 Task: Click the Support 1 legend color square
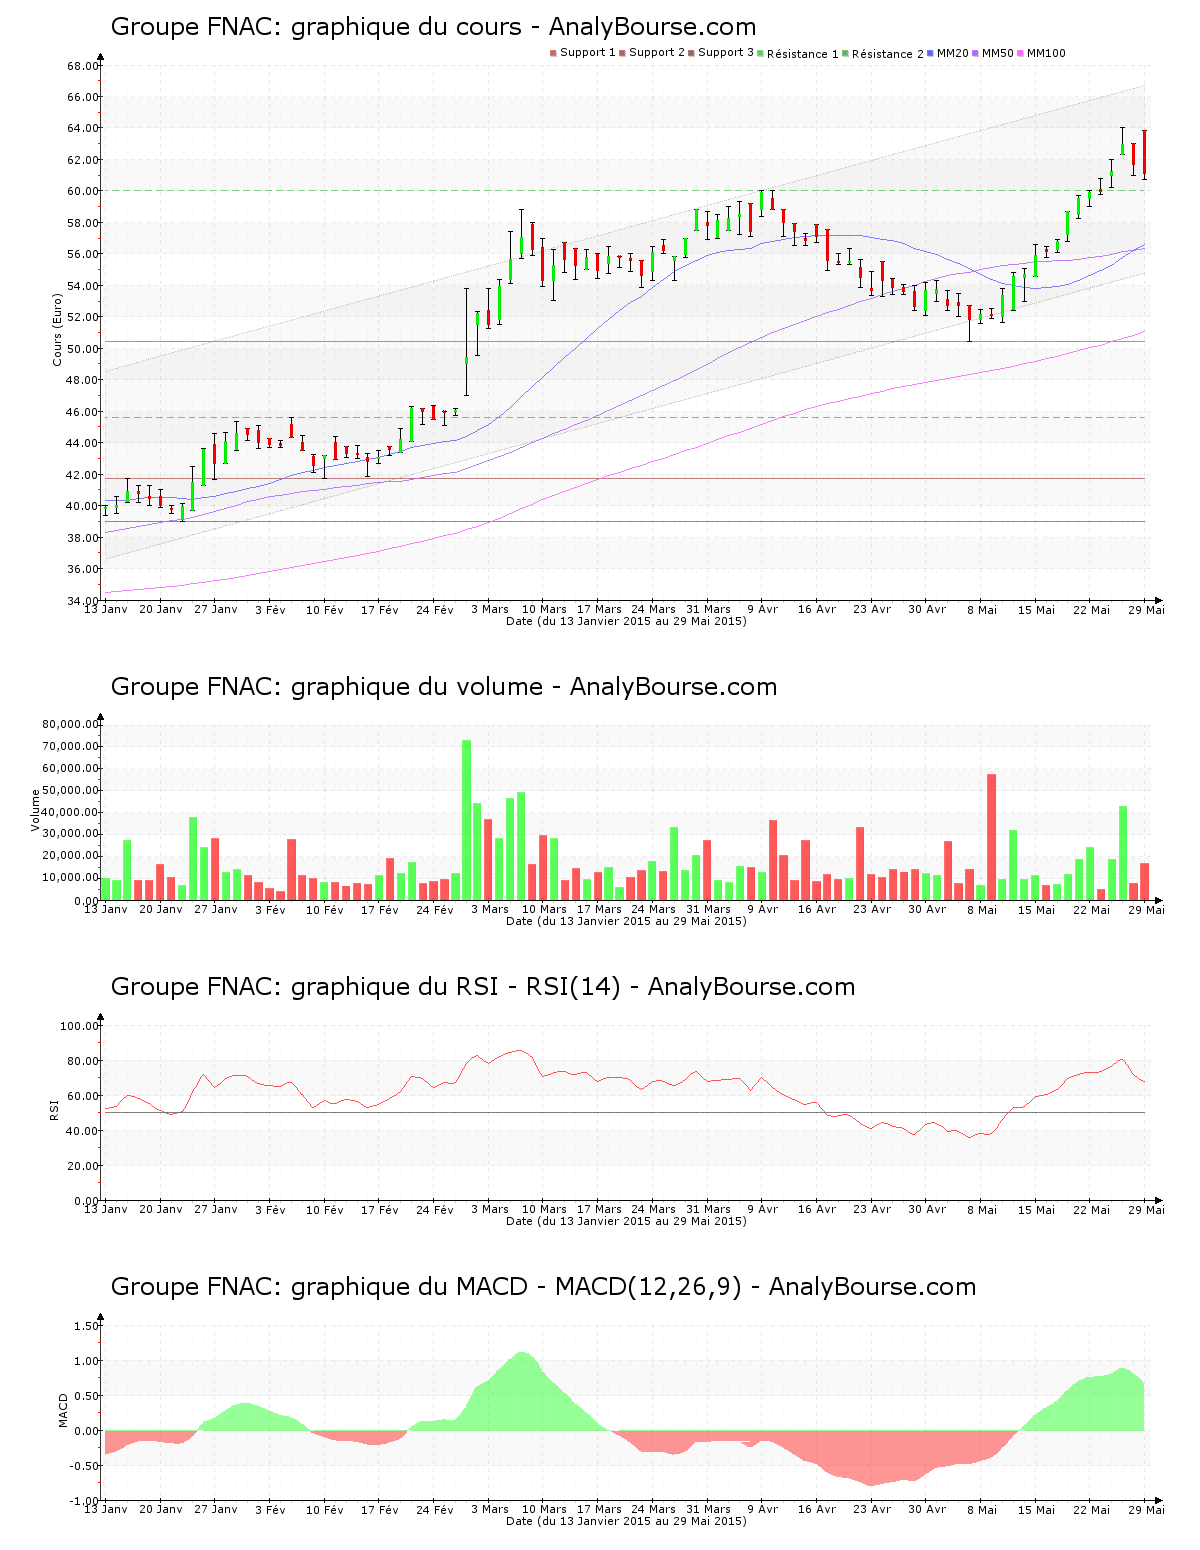tap(553, 53)
